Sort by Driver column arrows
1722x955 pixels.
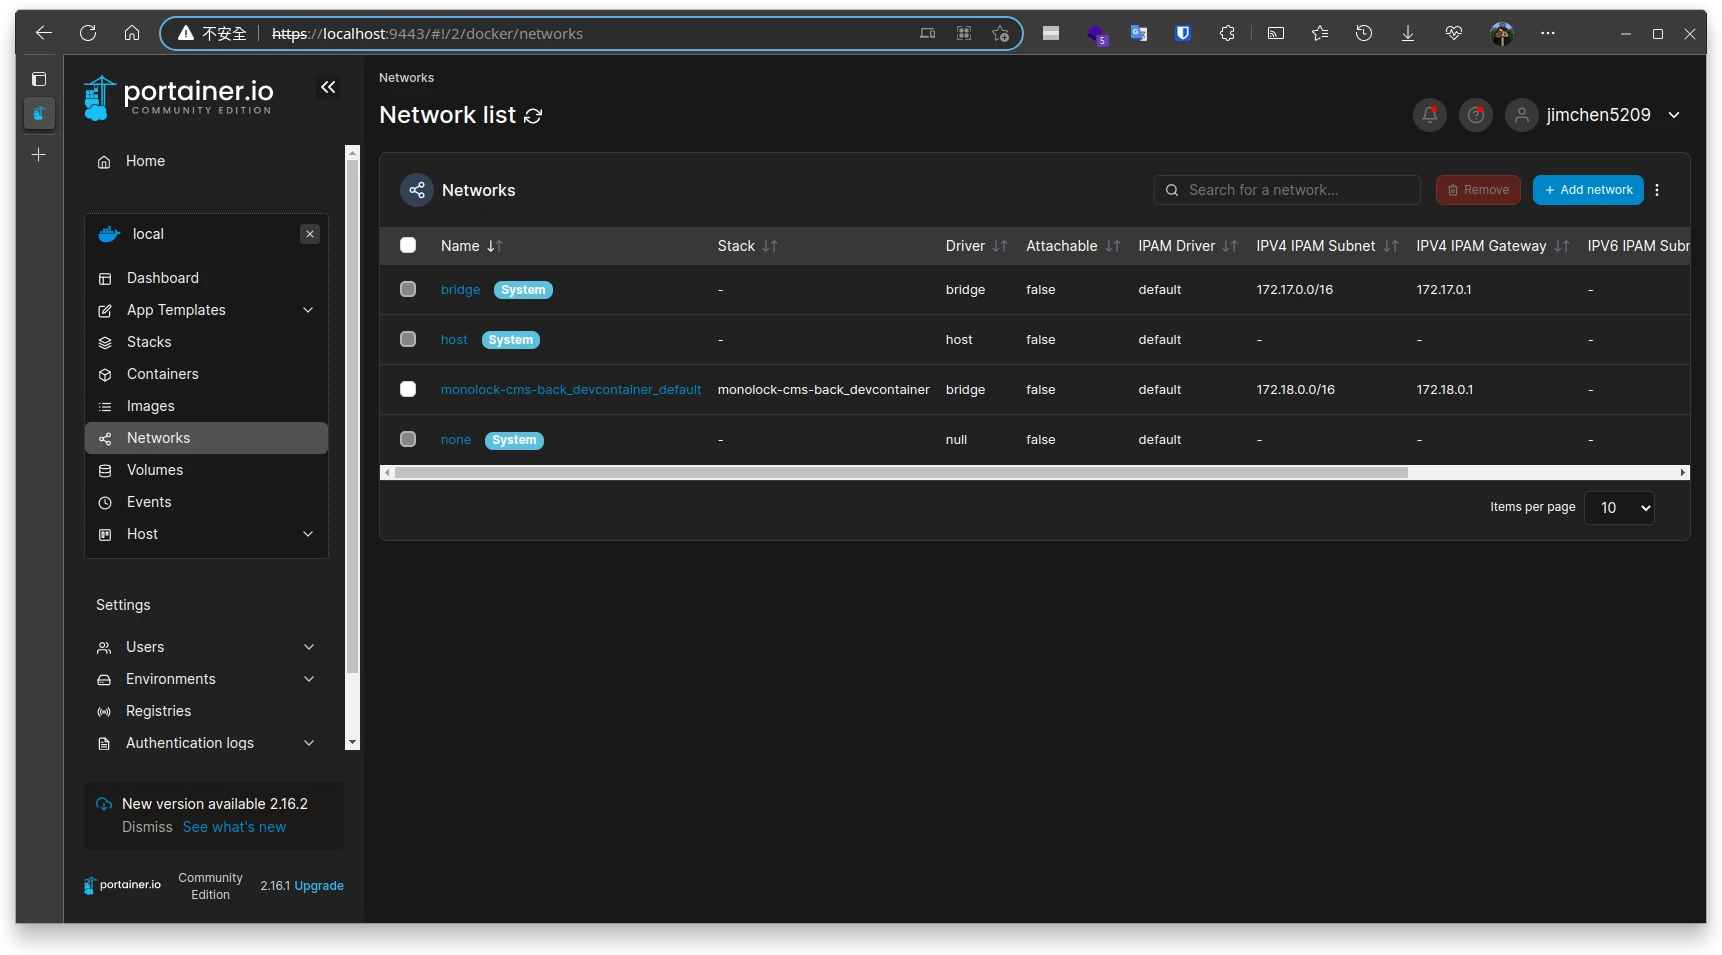click(x=999, y=246)
